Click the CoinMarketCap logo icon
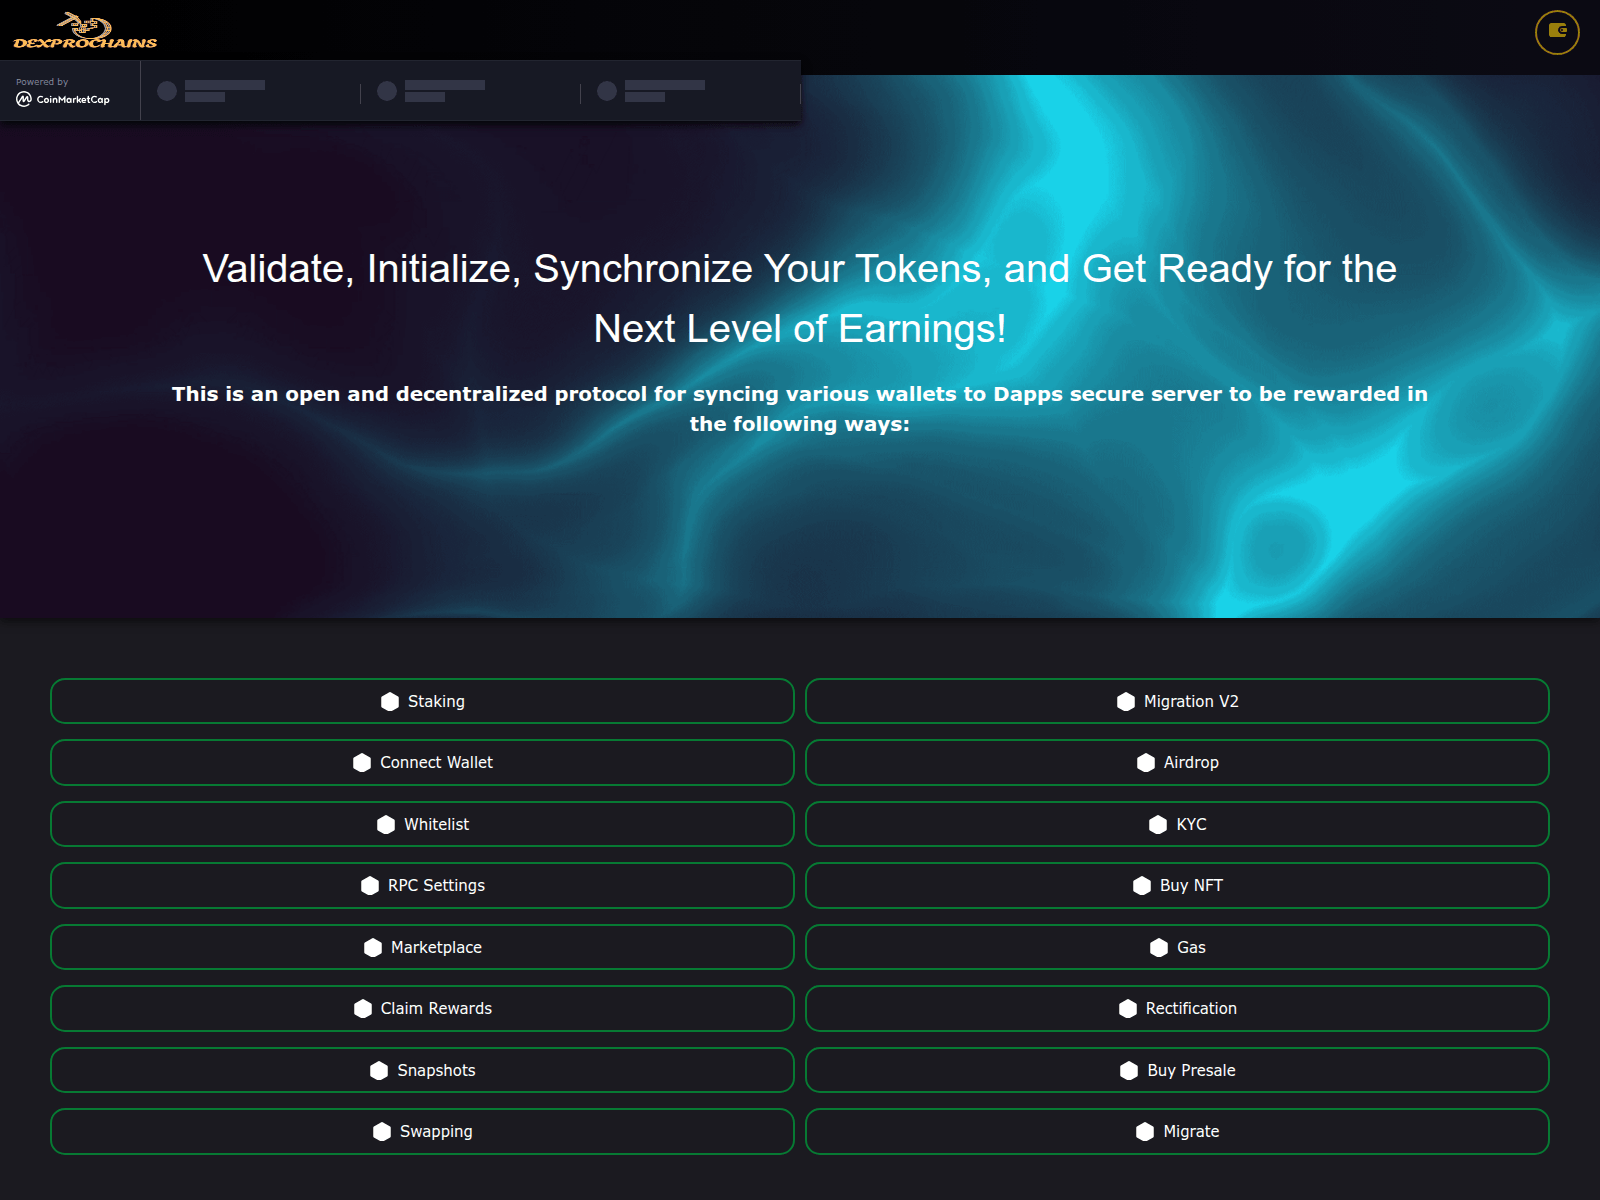Viewport: 1600px width, 1200px height. click(x=24, y=100)
